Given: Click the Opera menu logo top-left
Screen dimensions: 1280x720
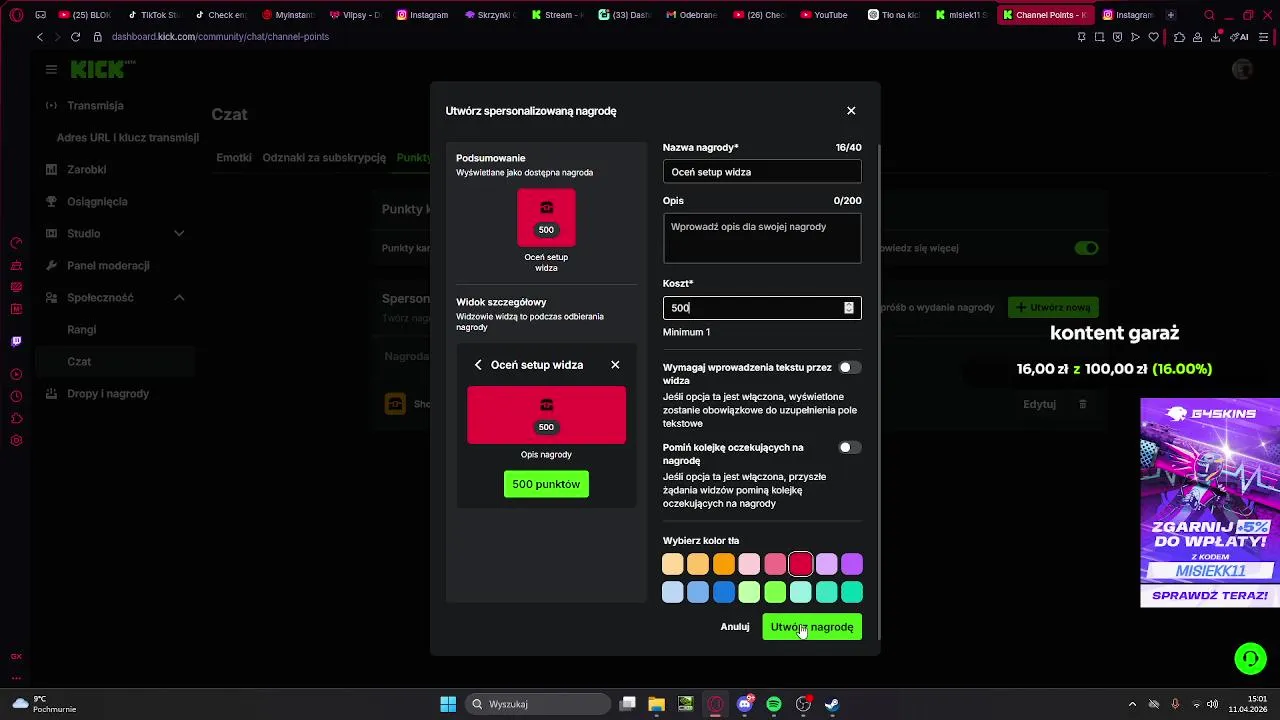Looking at the screenshot, I should pos(16,15).
